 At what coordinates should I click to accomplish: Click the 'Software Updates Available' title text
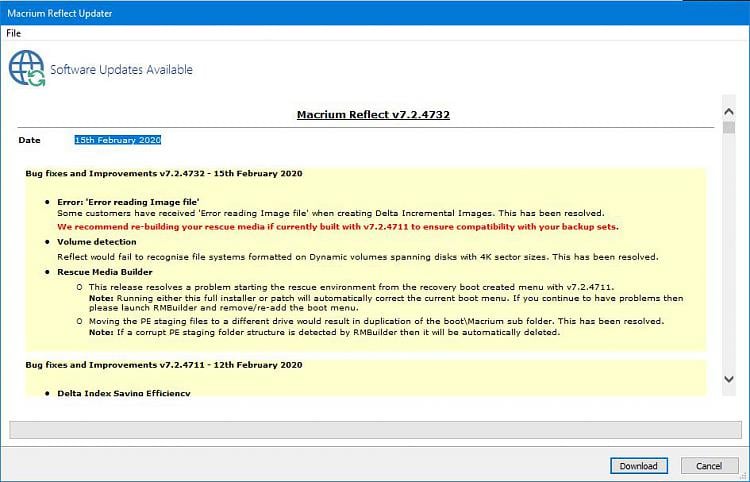(121, 70)
